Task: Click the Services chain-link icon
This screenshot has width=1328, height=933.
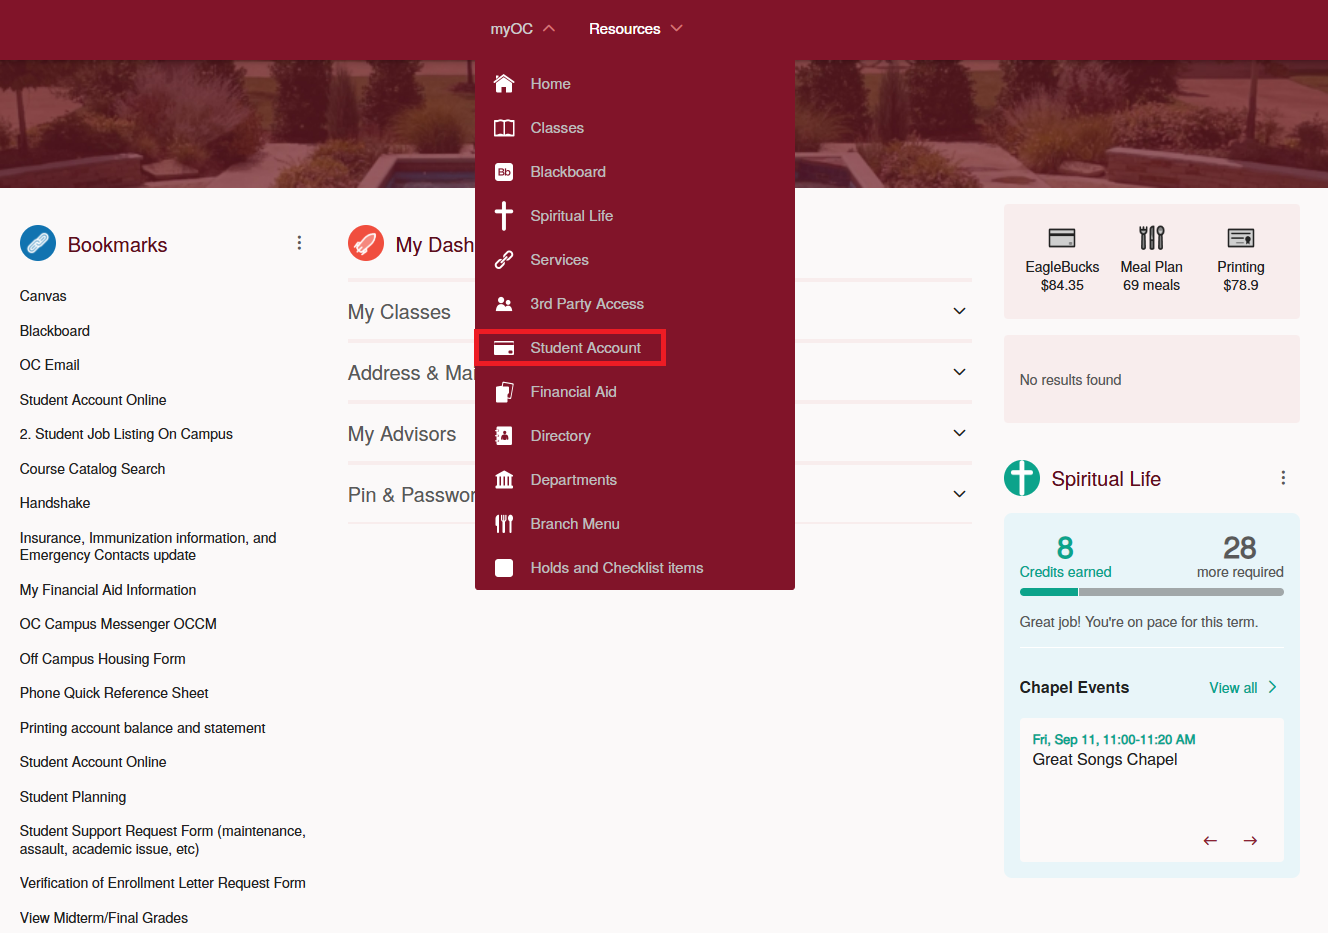Action: (504, 260)
